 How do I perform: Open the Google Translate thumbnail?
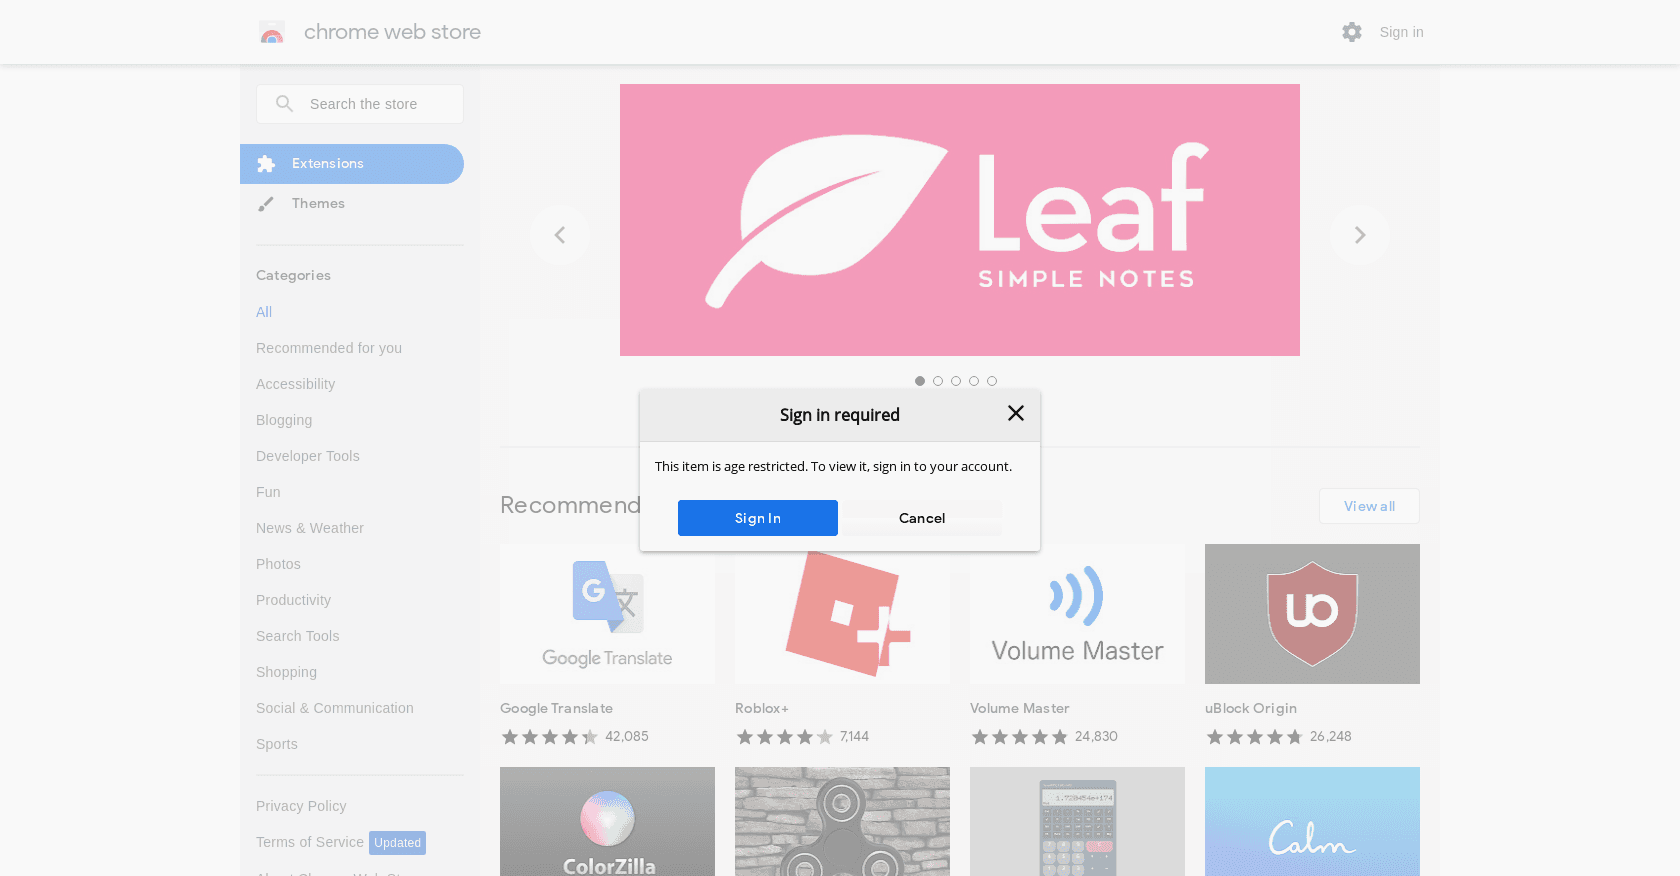click(x=607, y=614)
